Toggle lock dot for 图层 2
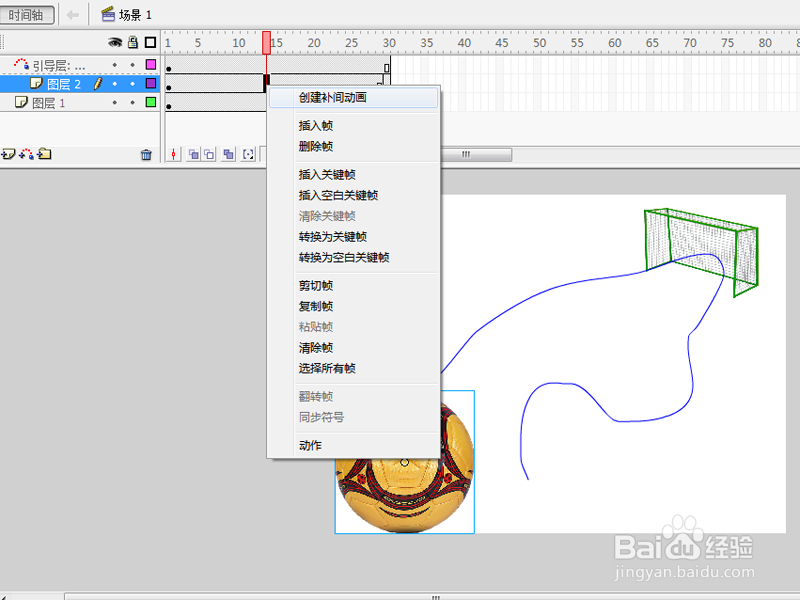Viewport: 800px width, 600px height. [133, 84]
